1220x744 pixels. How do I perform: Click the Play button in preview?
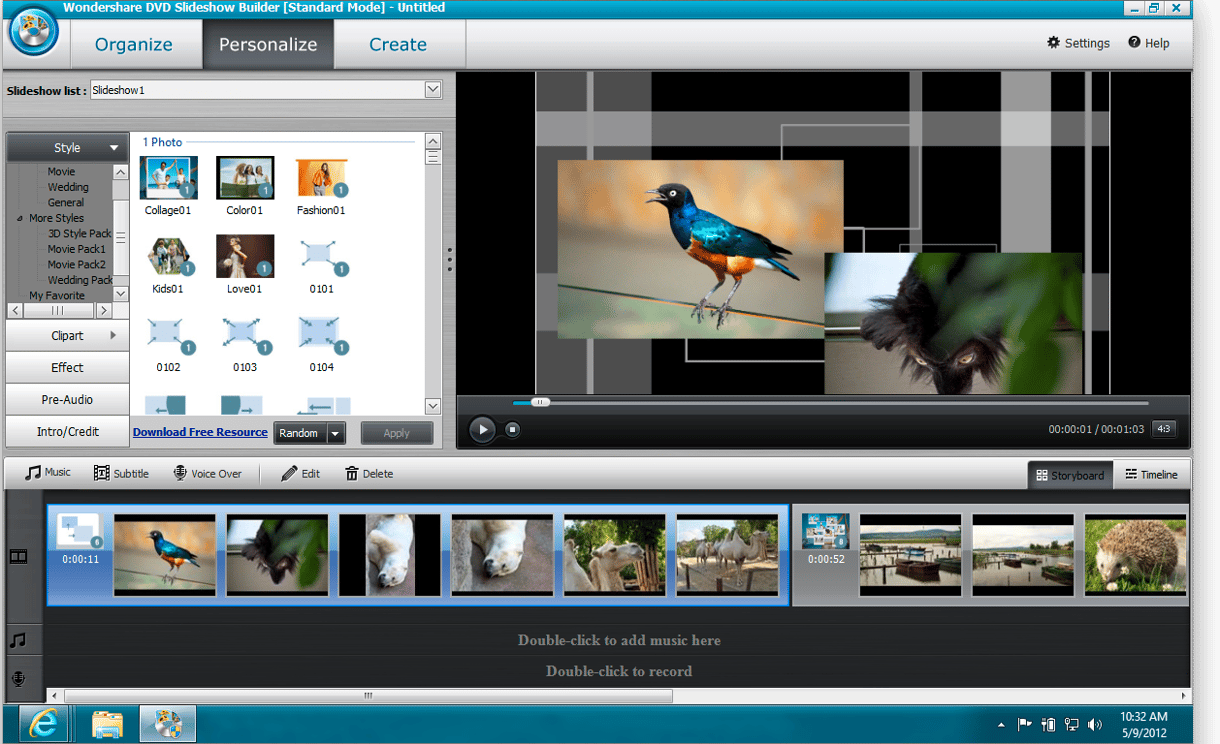click(482, 430)
